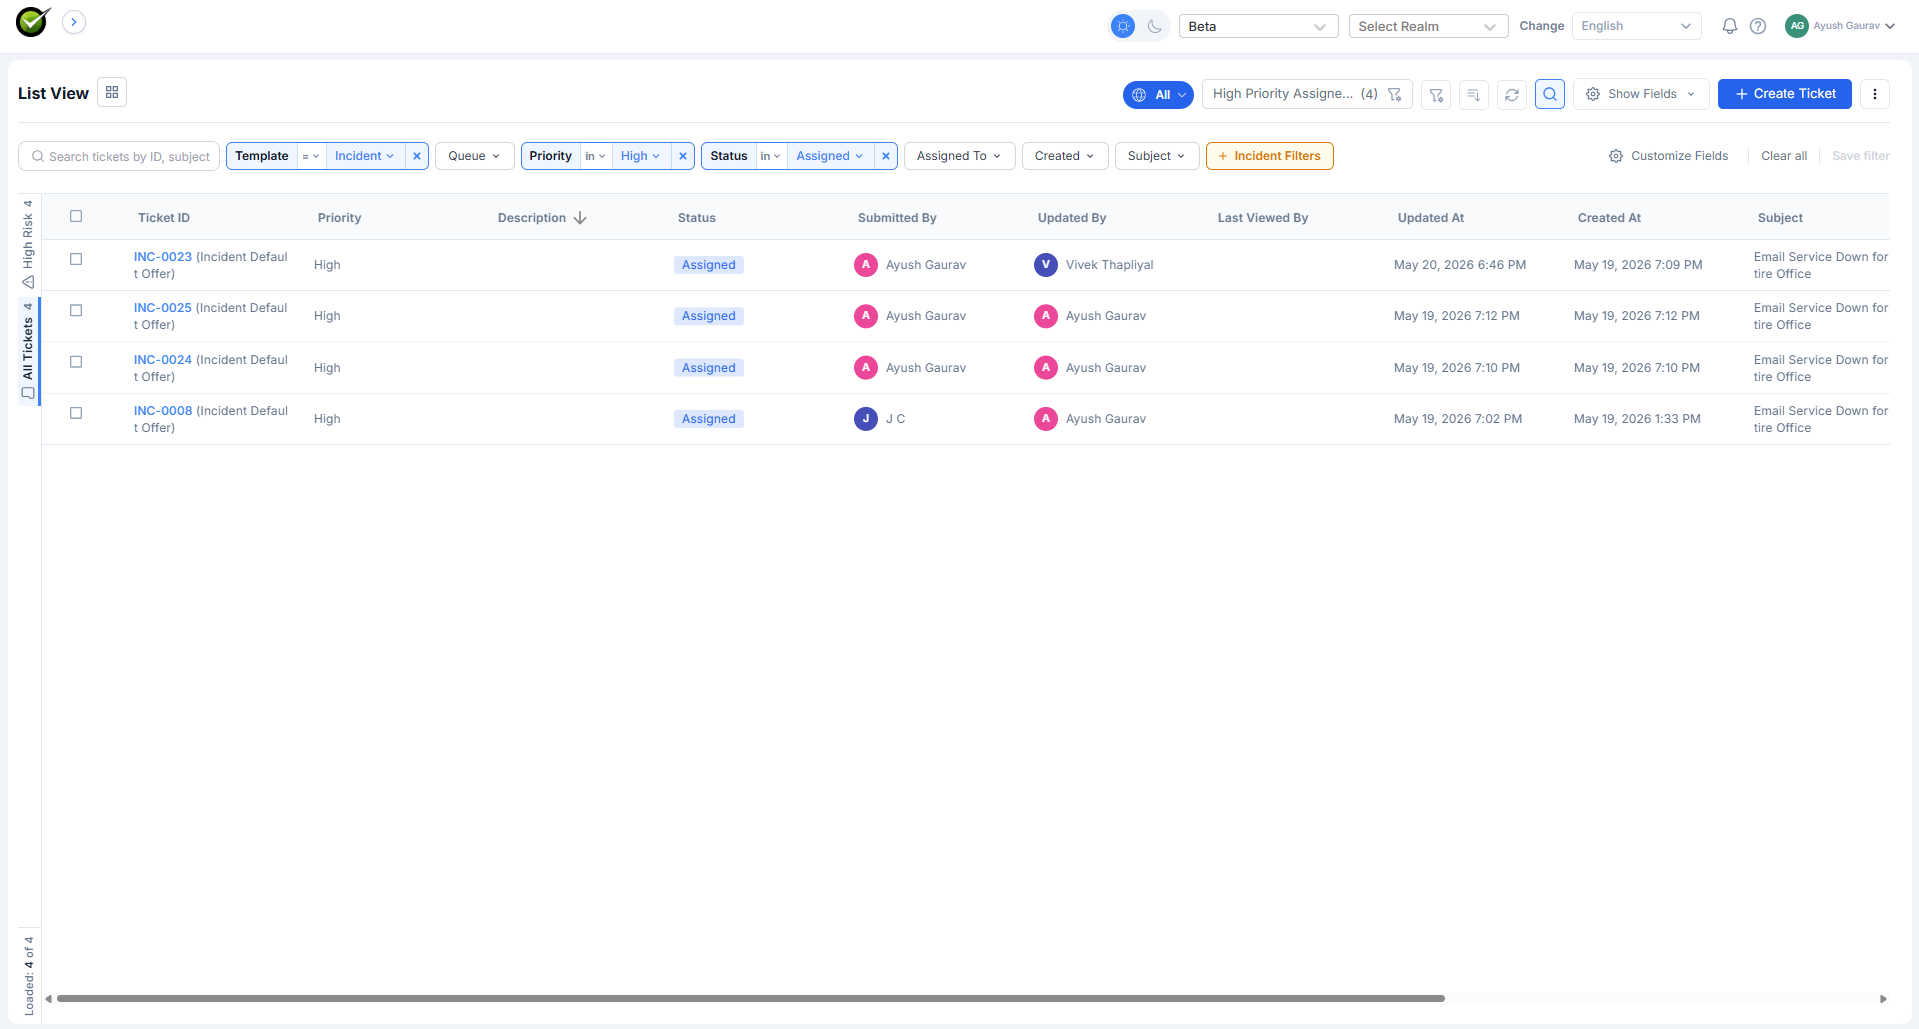This screenshot has width=1919, height=1029.
Task: Open the Subject filter dropdown
Action: [1157, 156]
